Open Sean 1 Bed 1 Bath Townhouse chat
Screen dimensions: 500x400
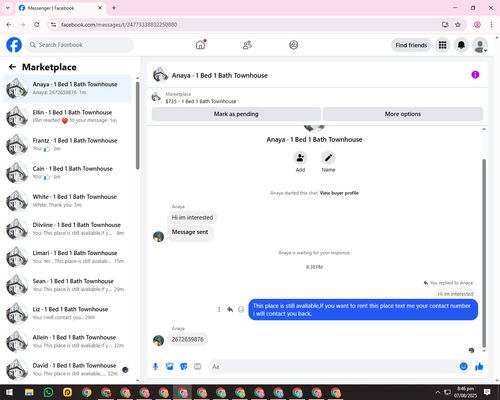click(x=67, y=285)
